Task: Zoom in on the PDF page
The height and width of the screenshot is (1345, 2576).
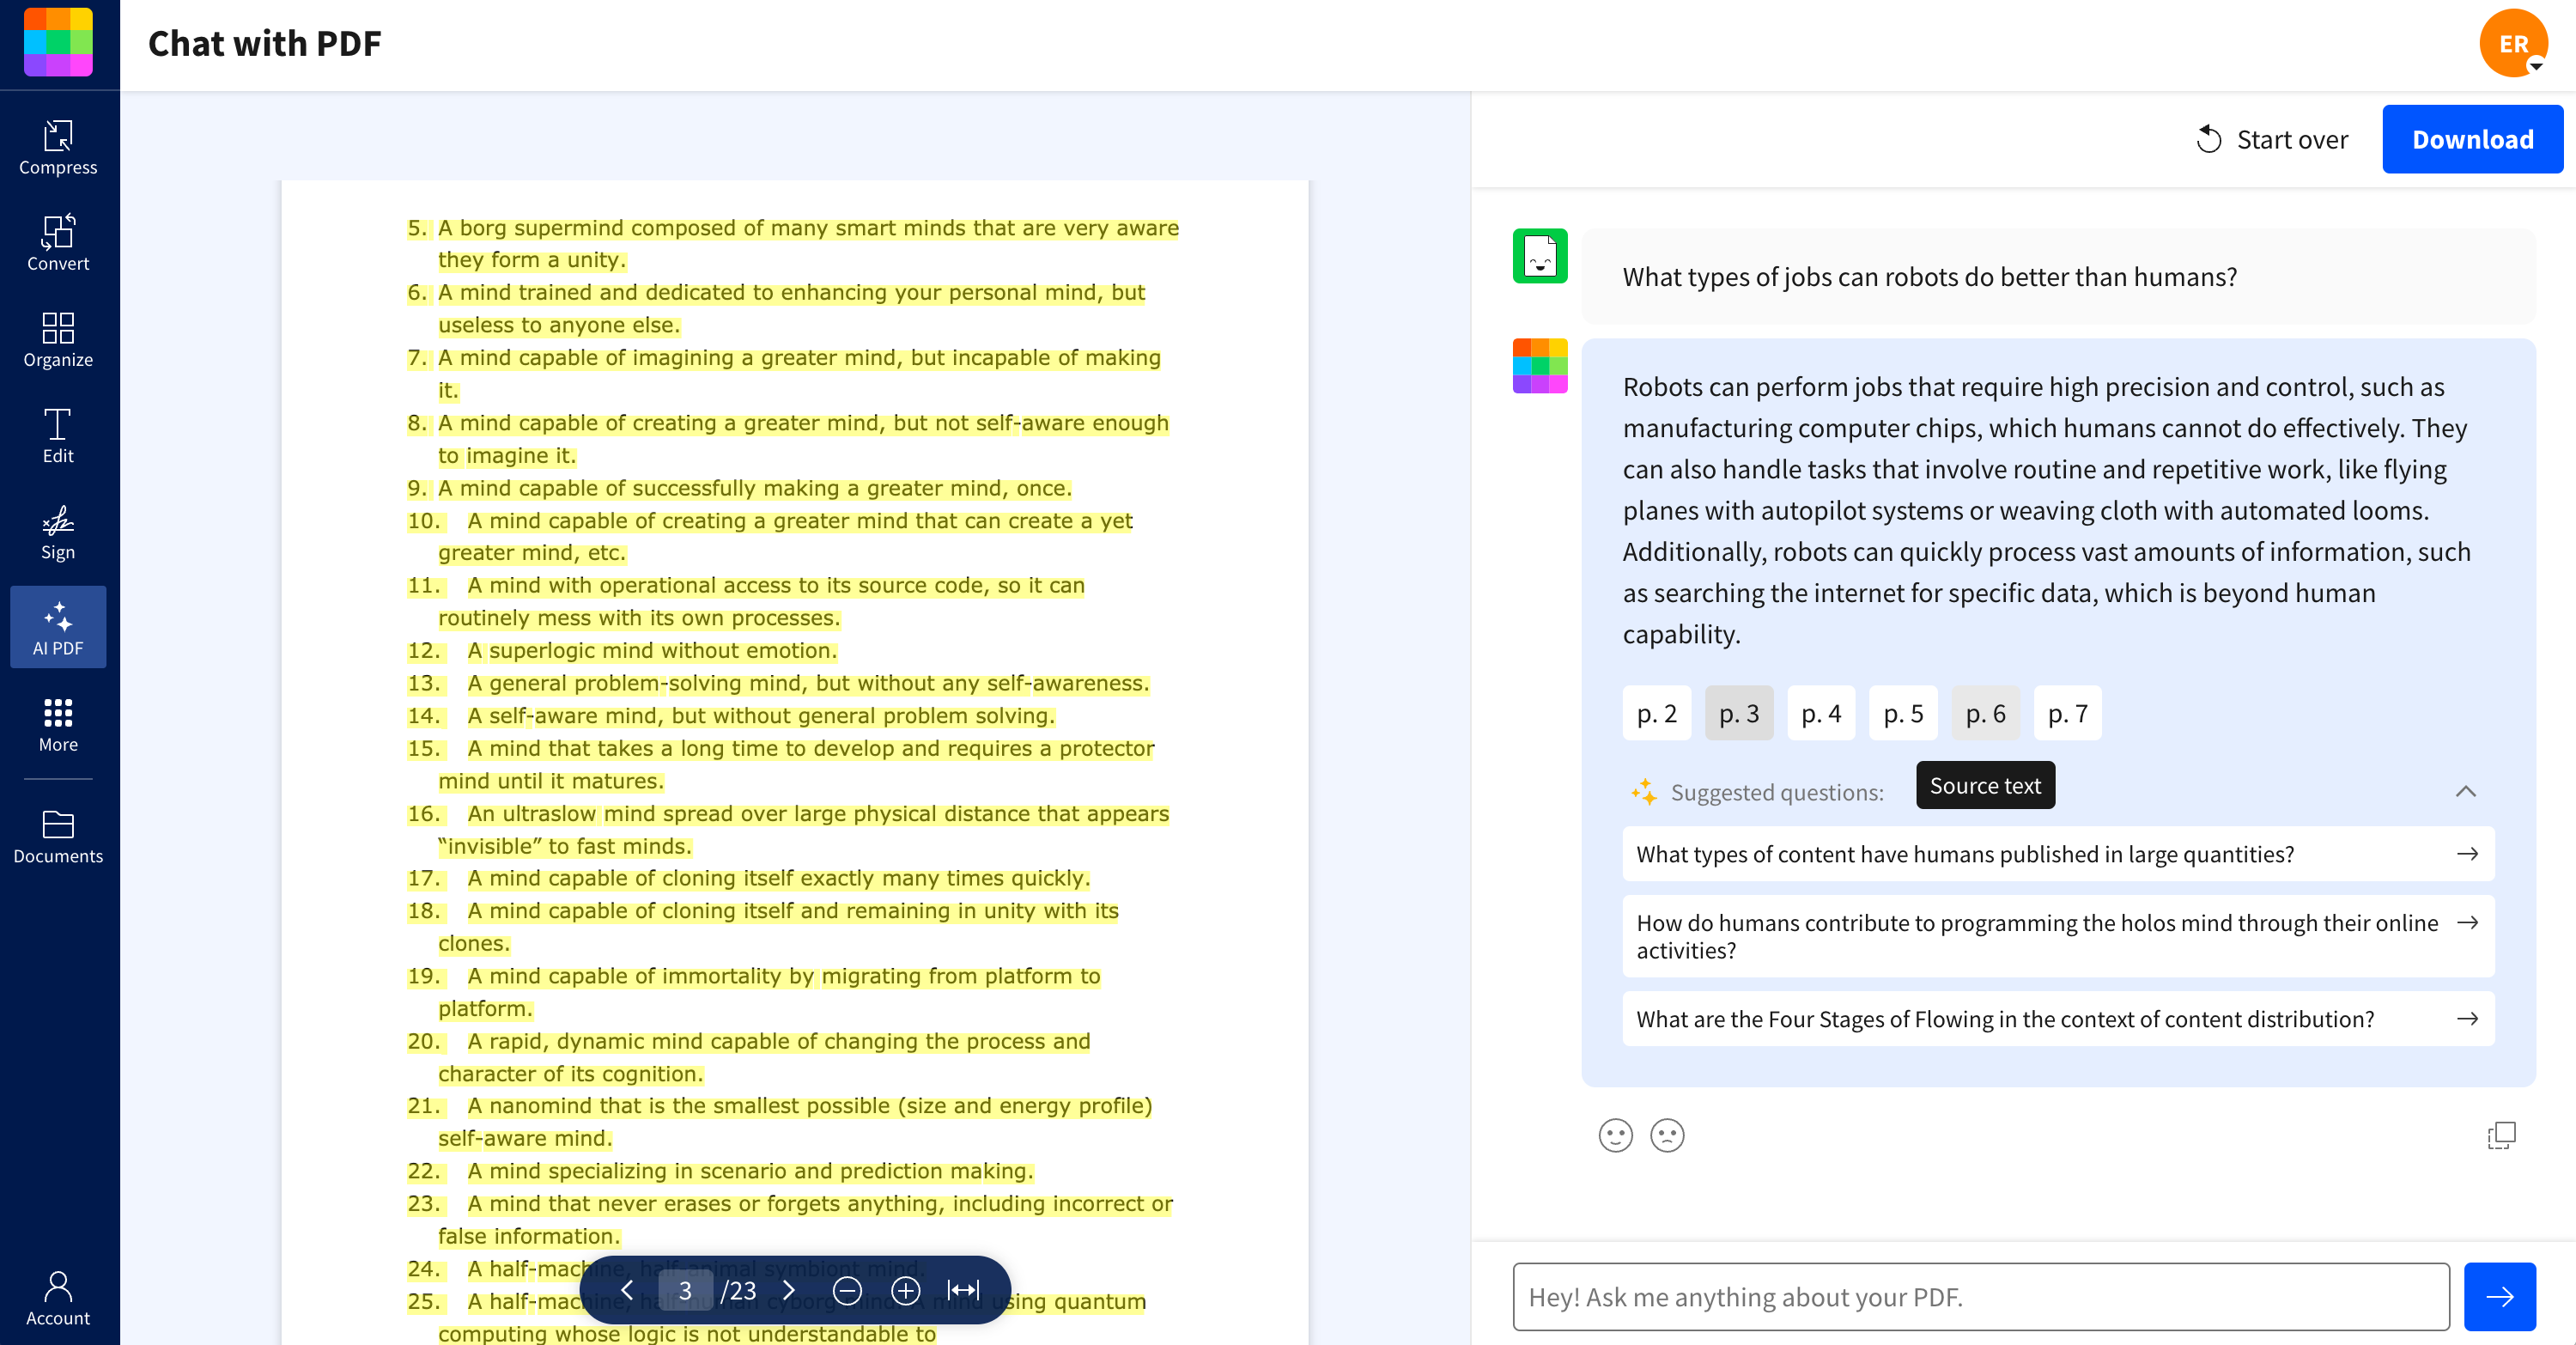Action: click(905, 1290)
